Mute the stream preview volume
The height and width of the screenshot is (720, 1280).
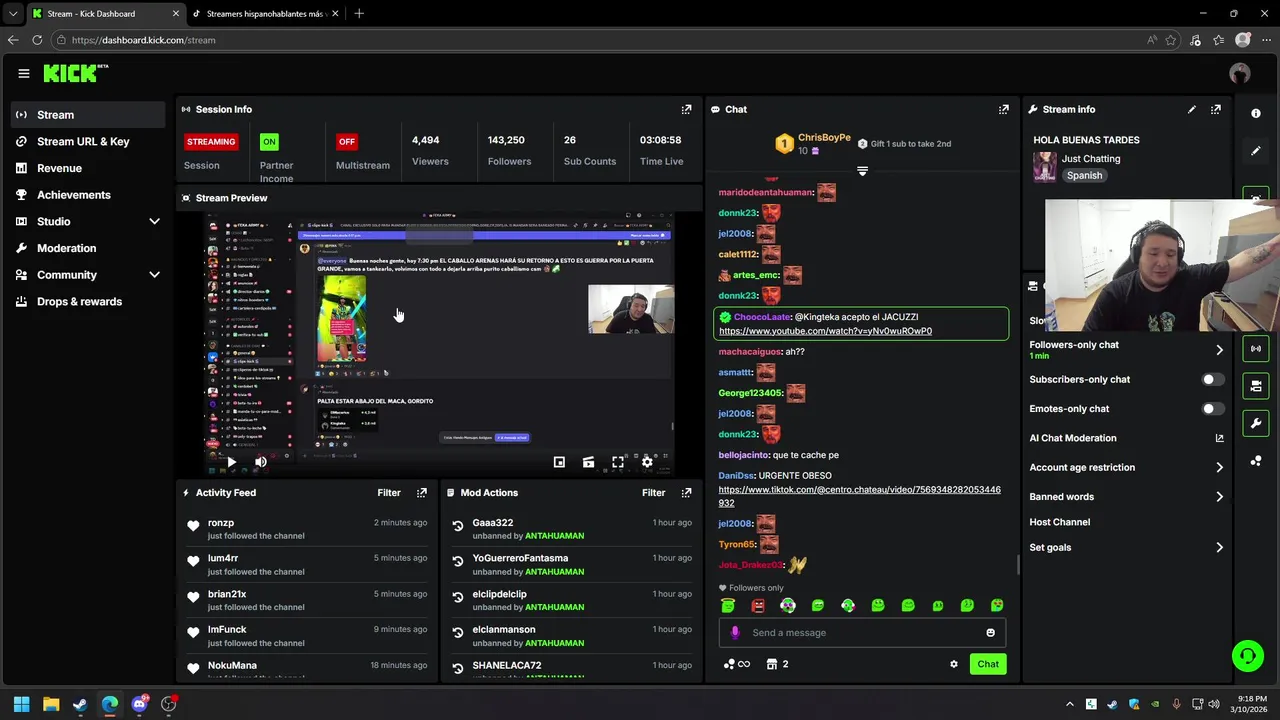(261, 462)
